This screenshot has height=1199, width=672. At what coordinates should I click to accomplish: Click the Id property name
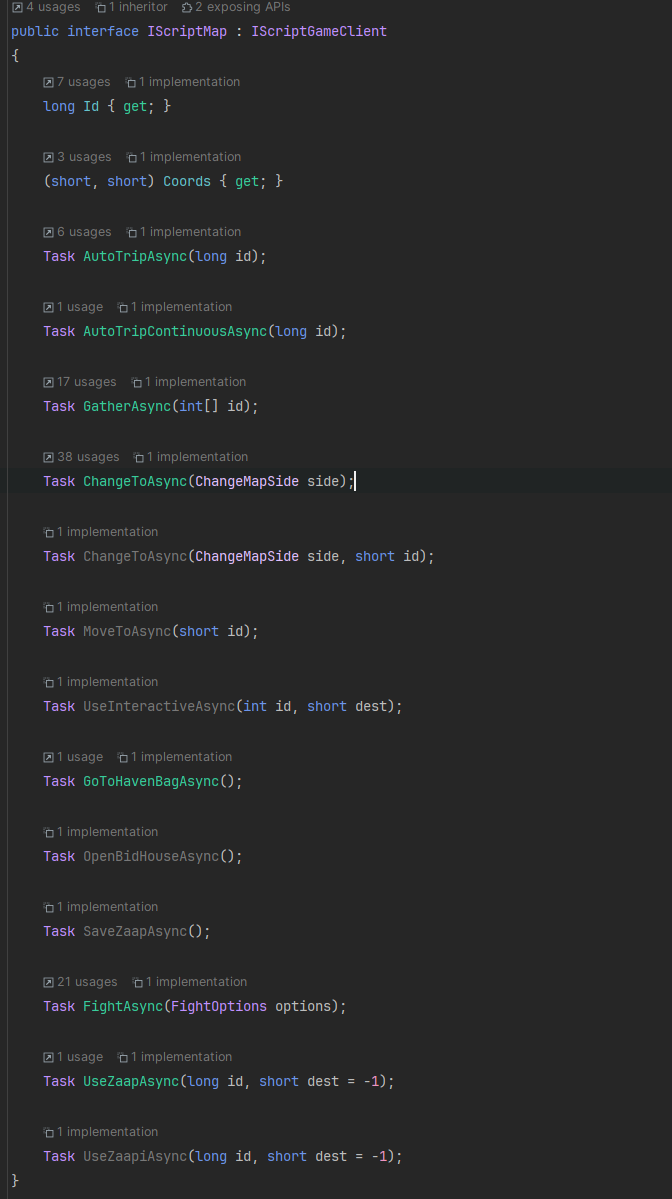pos(91,106)
